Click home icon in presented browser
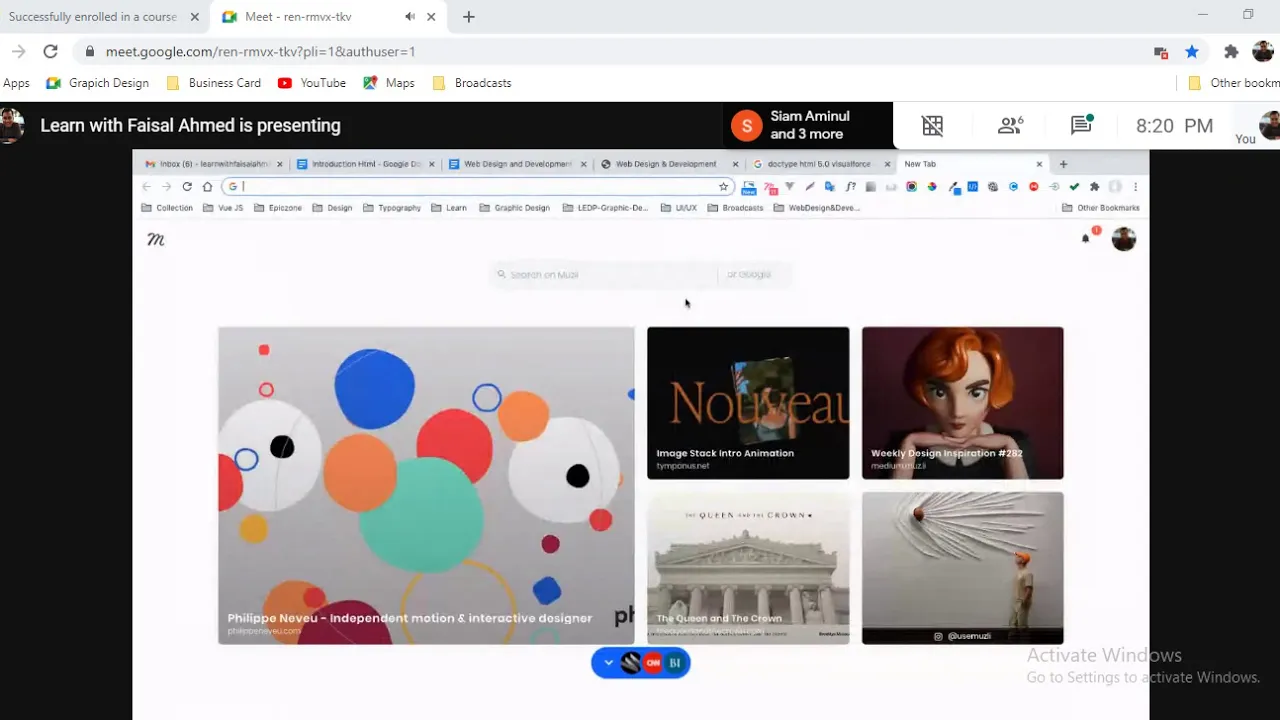 207,186
